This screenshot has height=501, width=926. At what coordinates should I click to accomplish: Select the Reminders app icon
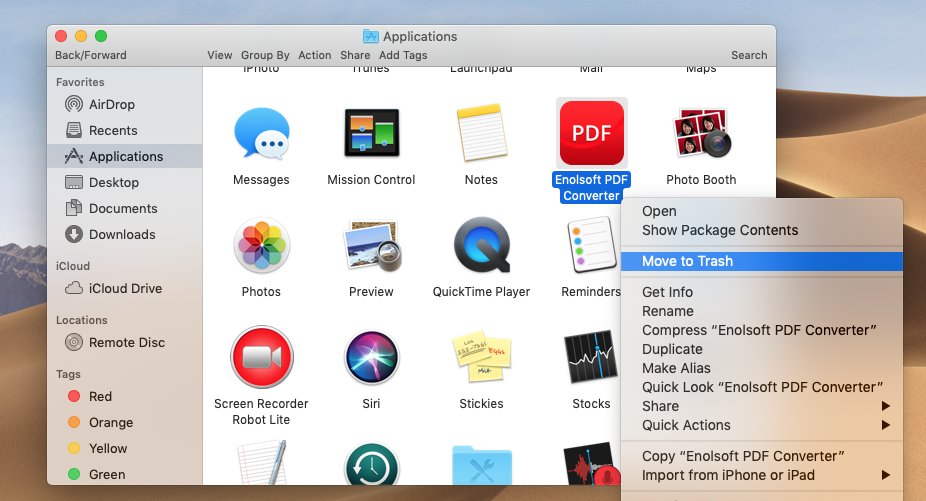coord(592,245)
